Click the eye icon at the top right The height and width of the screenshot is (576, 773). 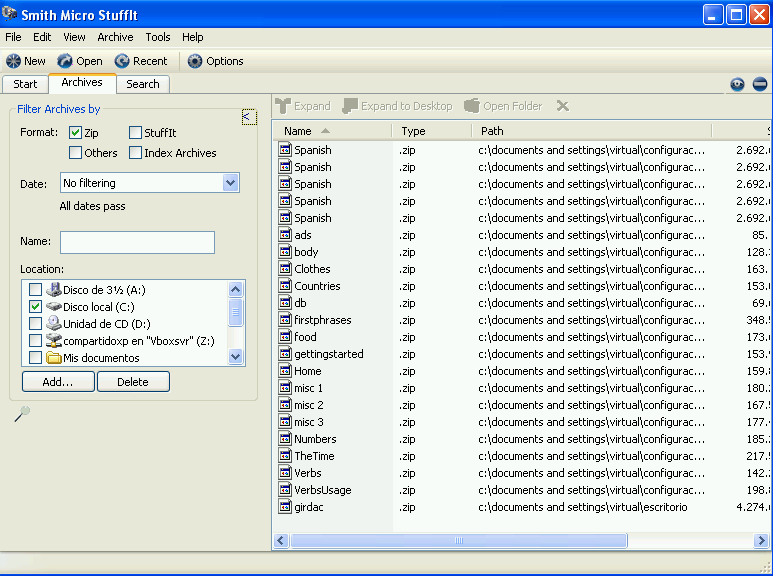coord(738,84)
